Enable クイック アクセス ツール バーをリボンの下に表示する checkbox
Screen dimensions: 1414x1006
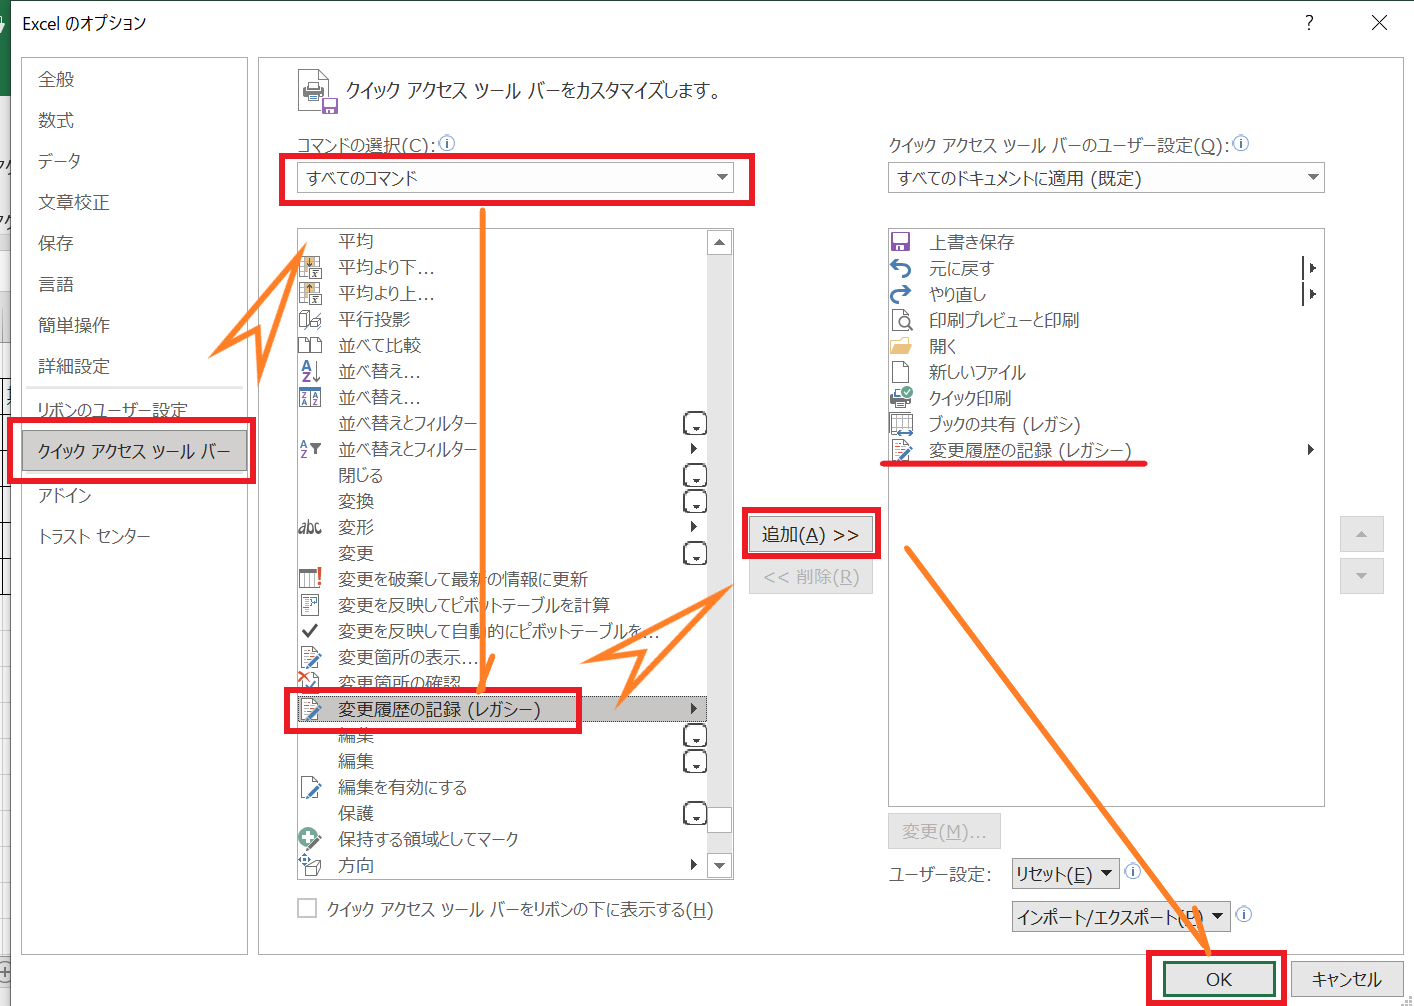tap(307, 908)
